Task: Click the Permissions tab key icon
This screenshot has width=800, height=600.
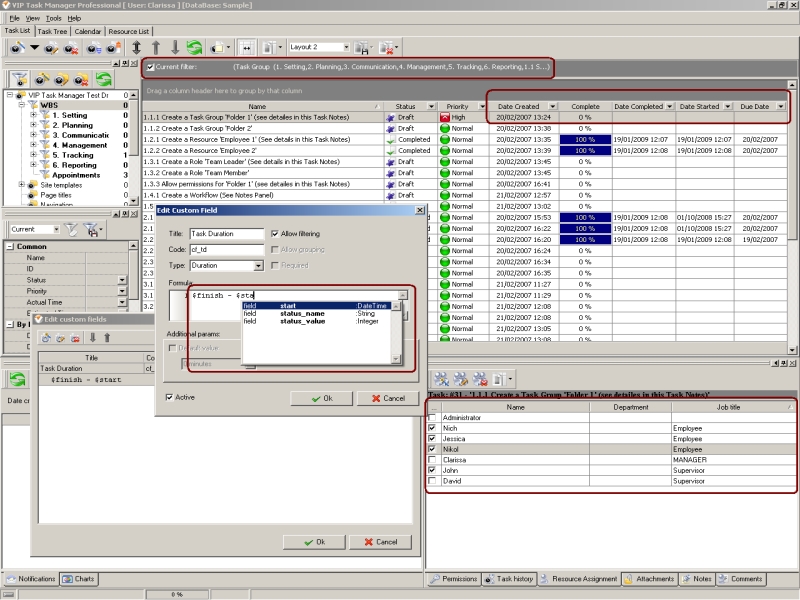Action: tap(436, 579)
